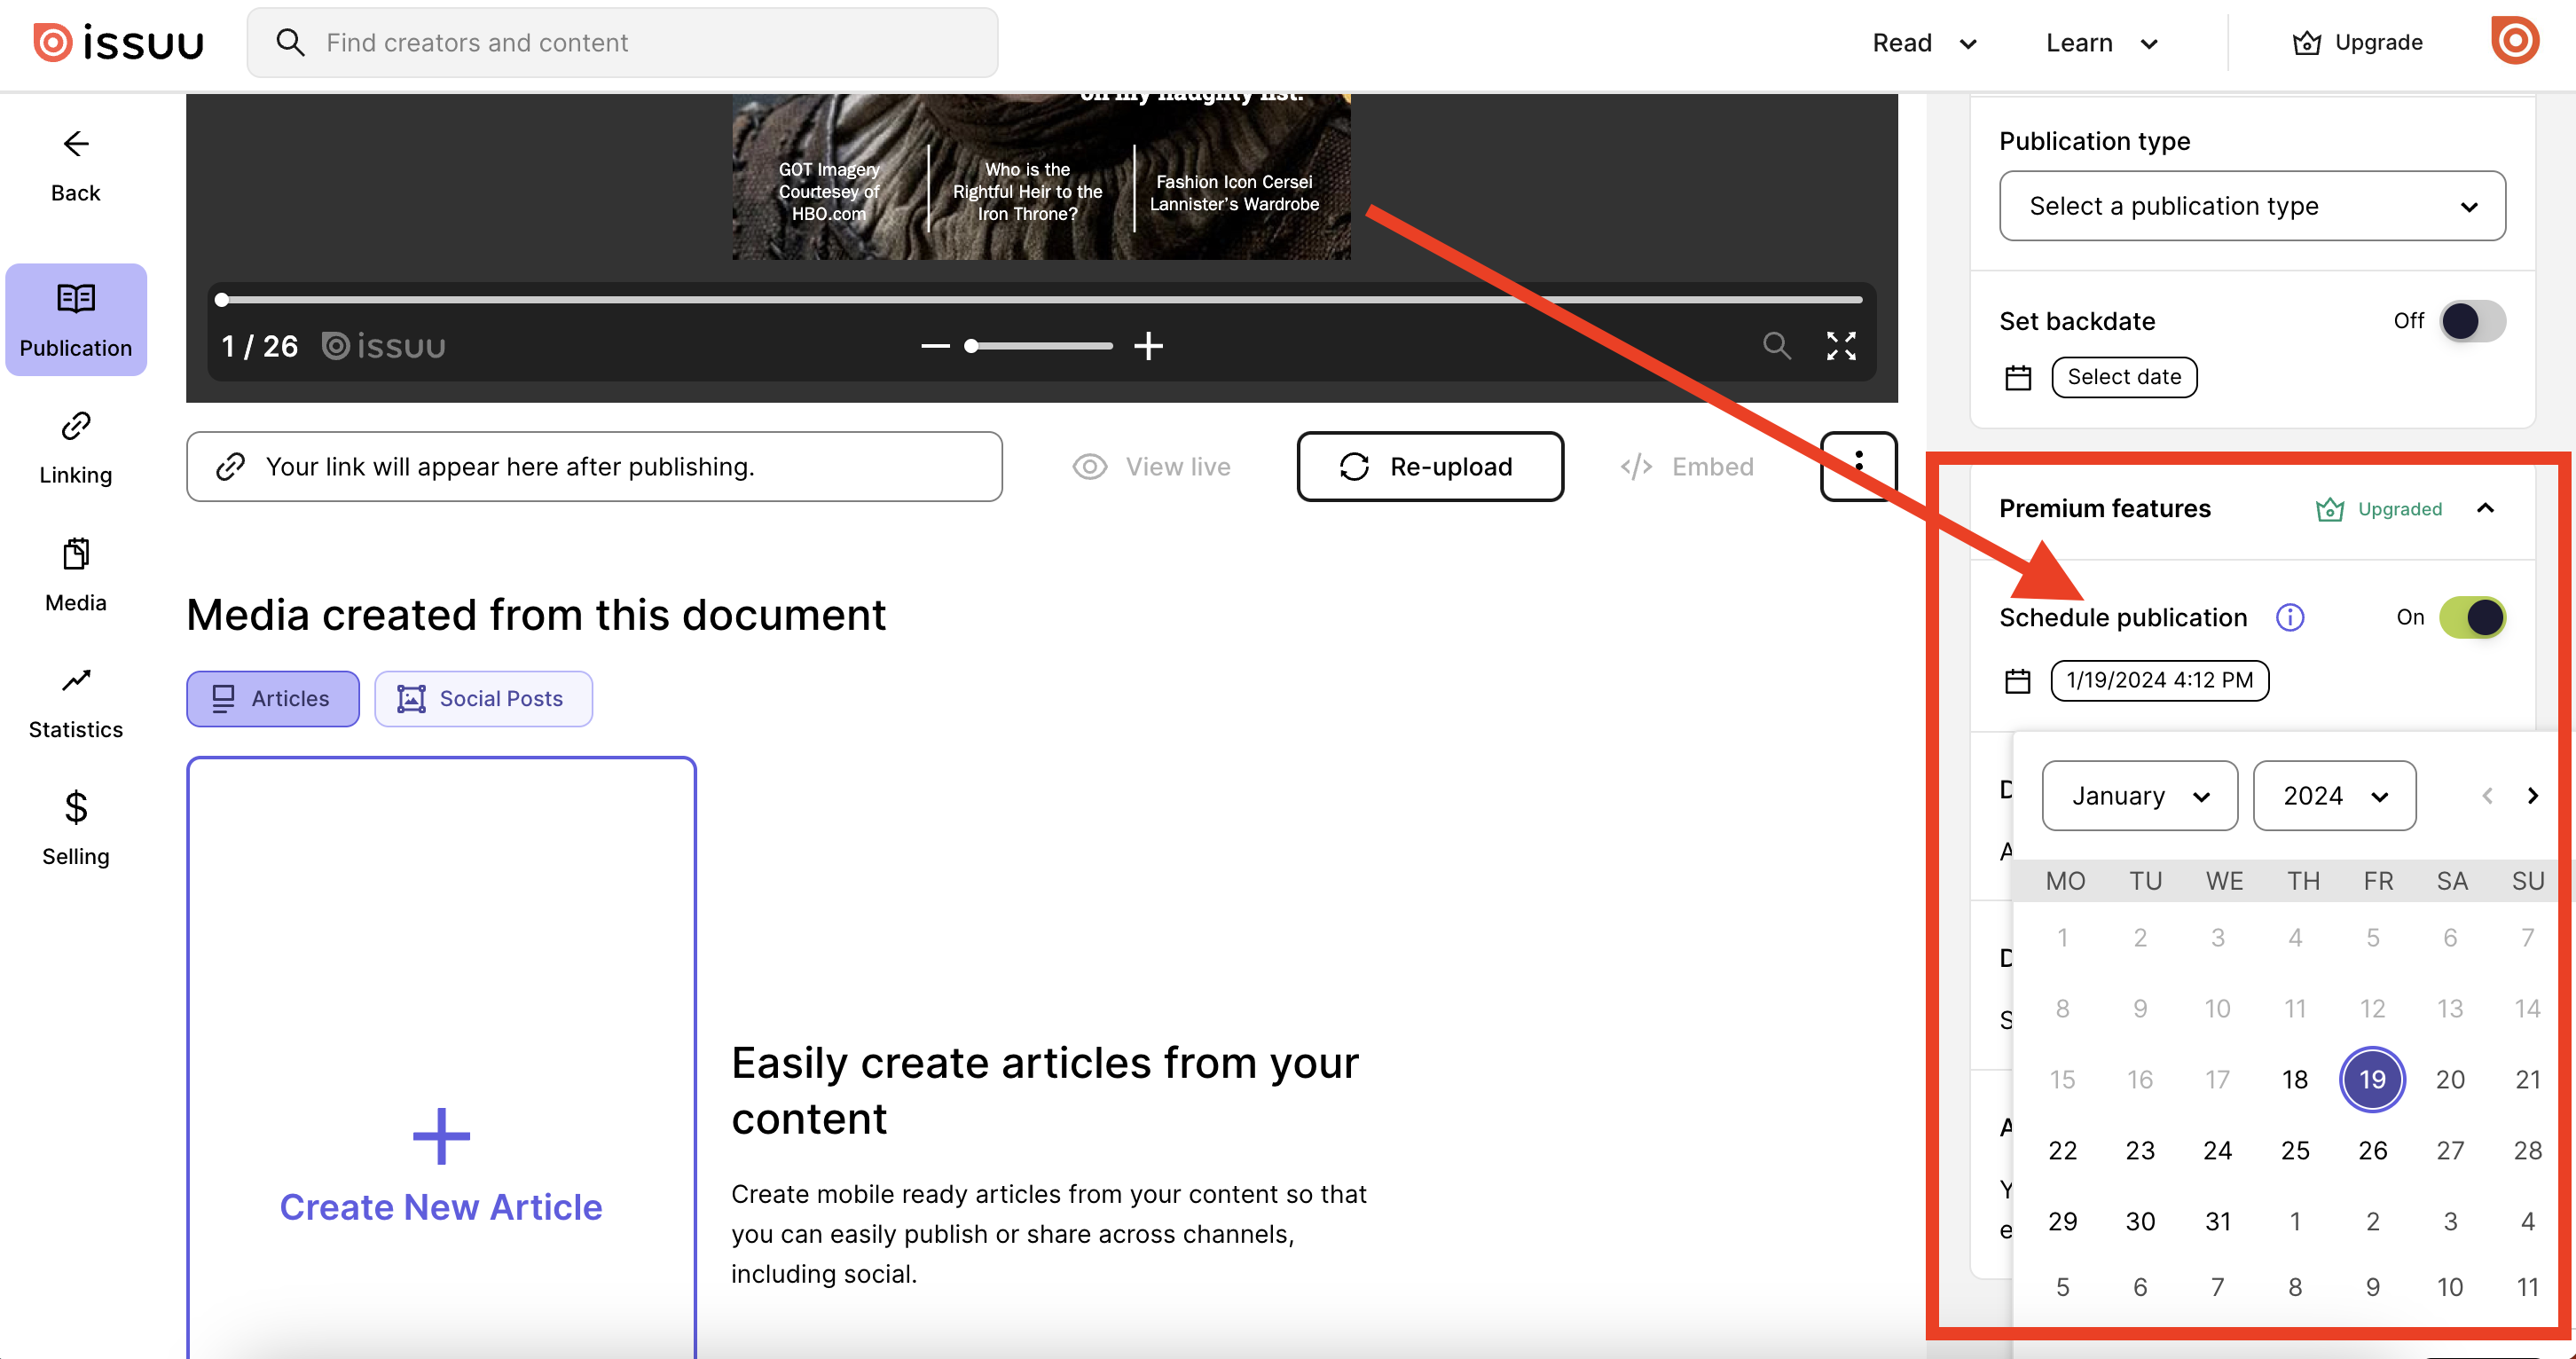Click the link chain icon in link field
The image size is (2576, 1359).
(231, 466)
